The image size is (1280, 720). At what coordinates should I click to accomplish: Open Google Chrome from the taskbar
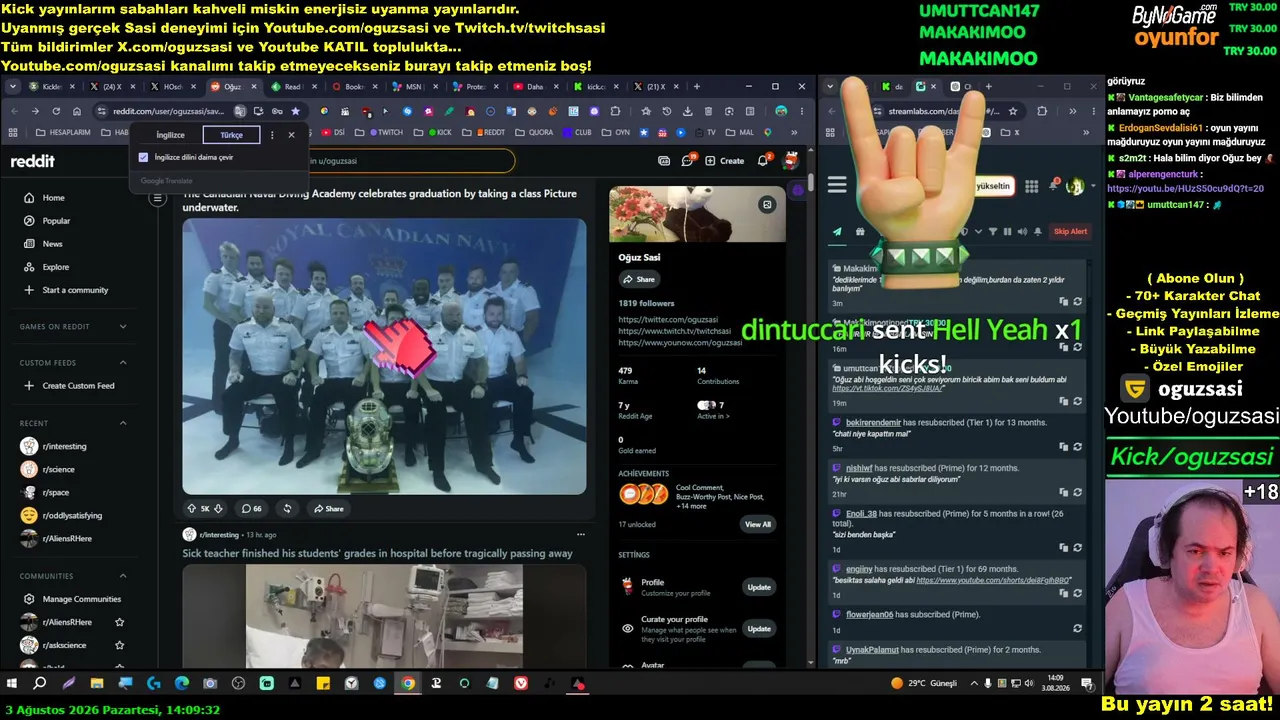(x=408, y=684)
